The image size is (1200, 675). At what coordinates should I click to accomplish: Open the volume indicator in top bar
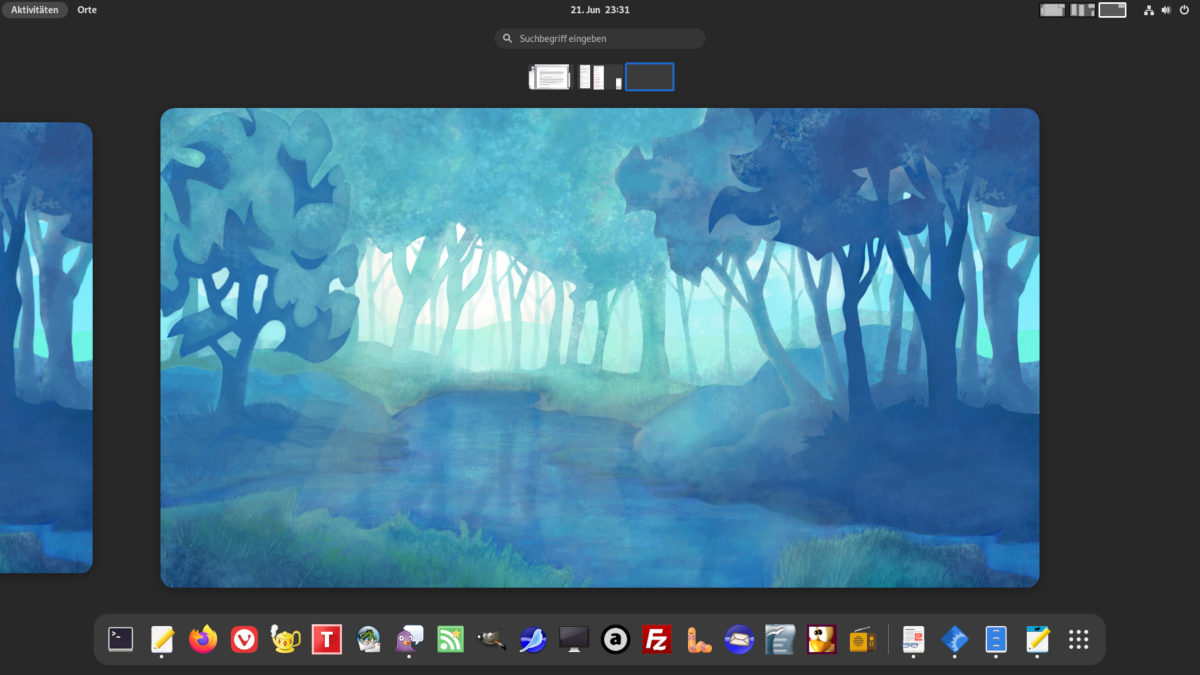[1166, 10]
